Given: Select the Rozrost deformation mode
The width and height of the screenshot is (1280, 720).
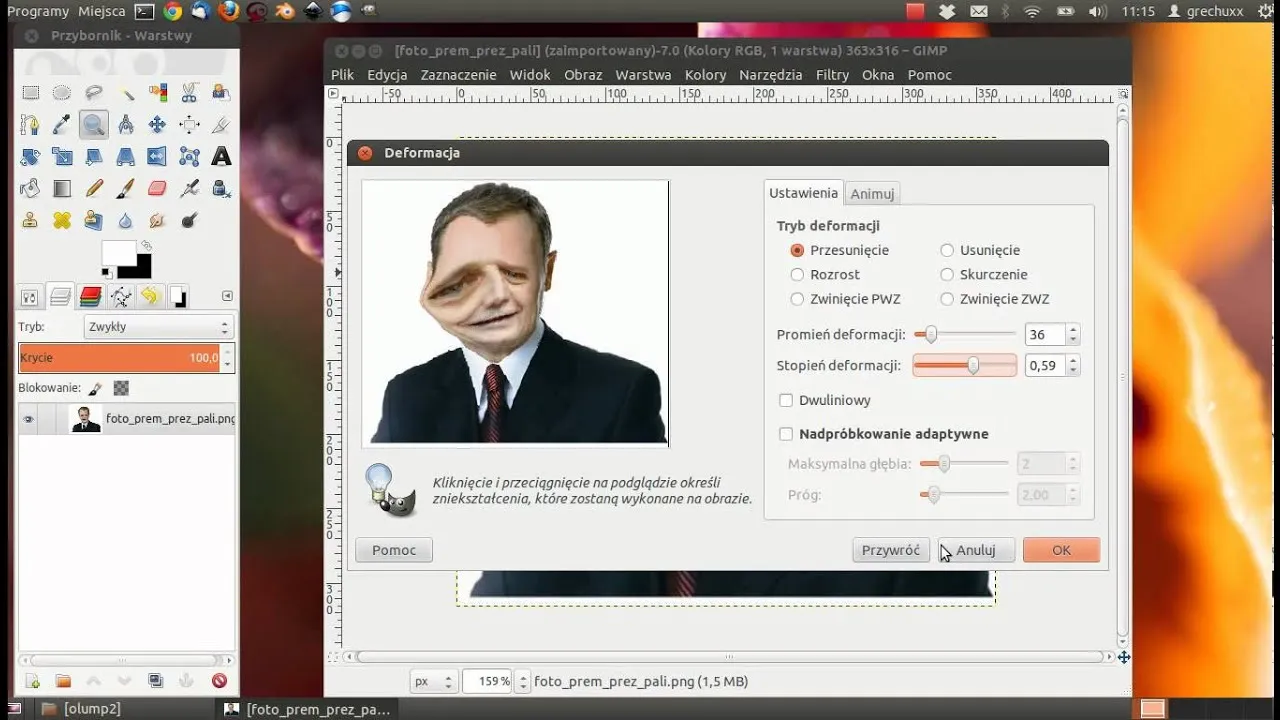Looking at the screenshot, I should click(797, 275).
